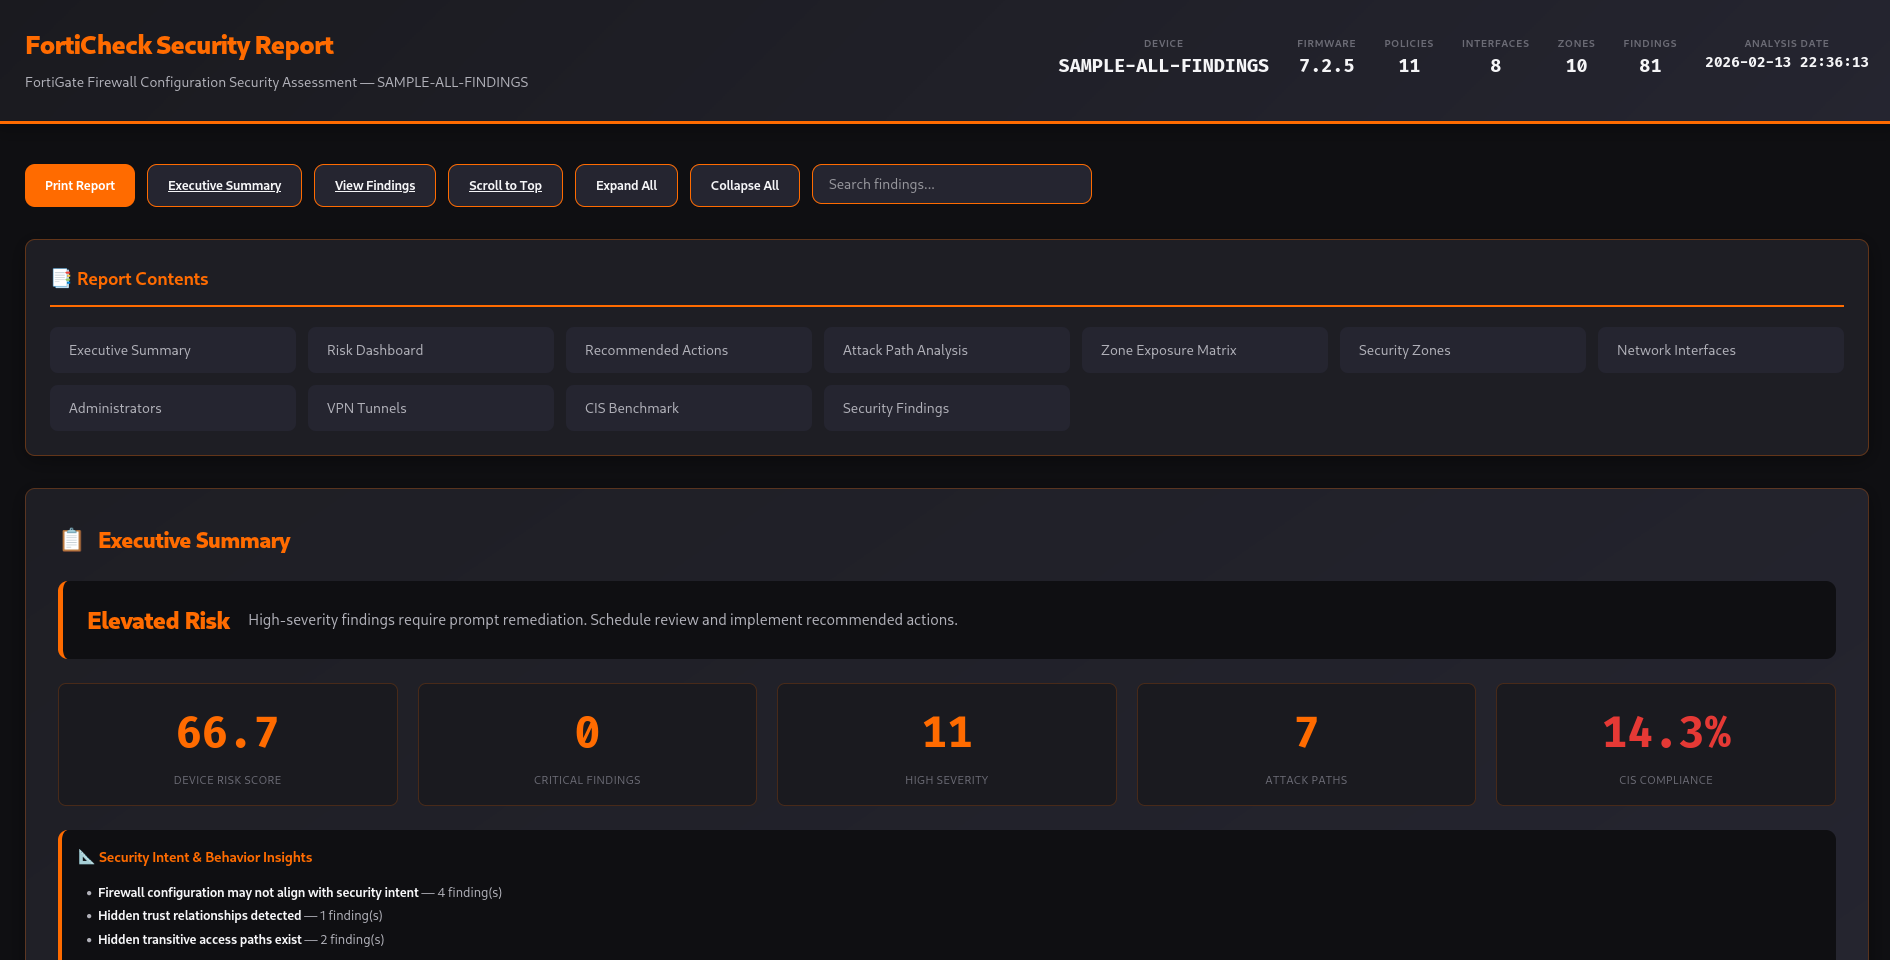Click analysis date 2026-02-13 22:36:13
Screen dimensions: 1890x960
click(1787, 62)
